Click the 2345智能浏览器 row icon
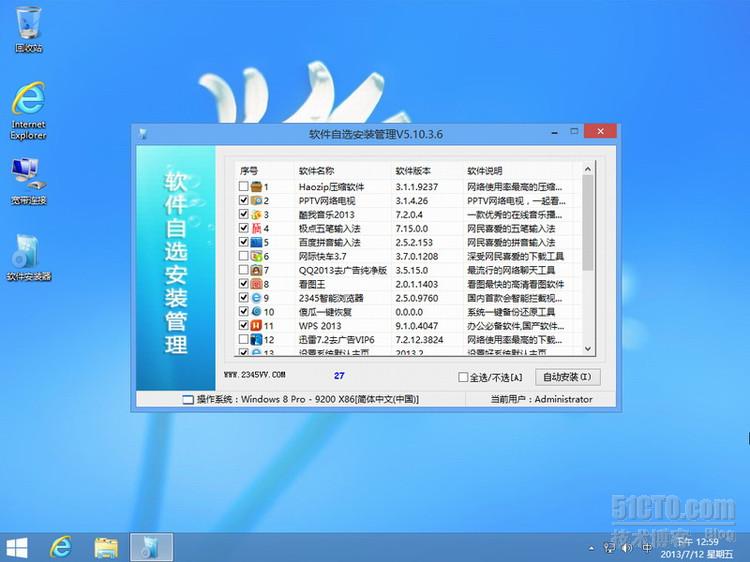 [256, 298]
